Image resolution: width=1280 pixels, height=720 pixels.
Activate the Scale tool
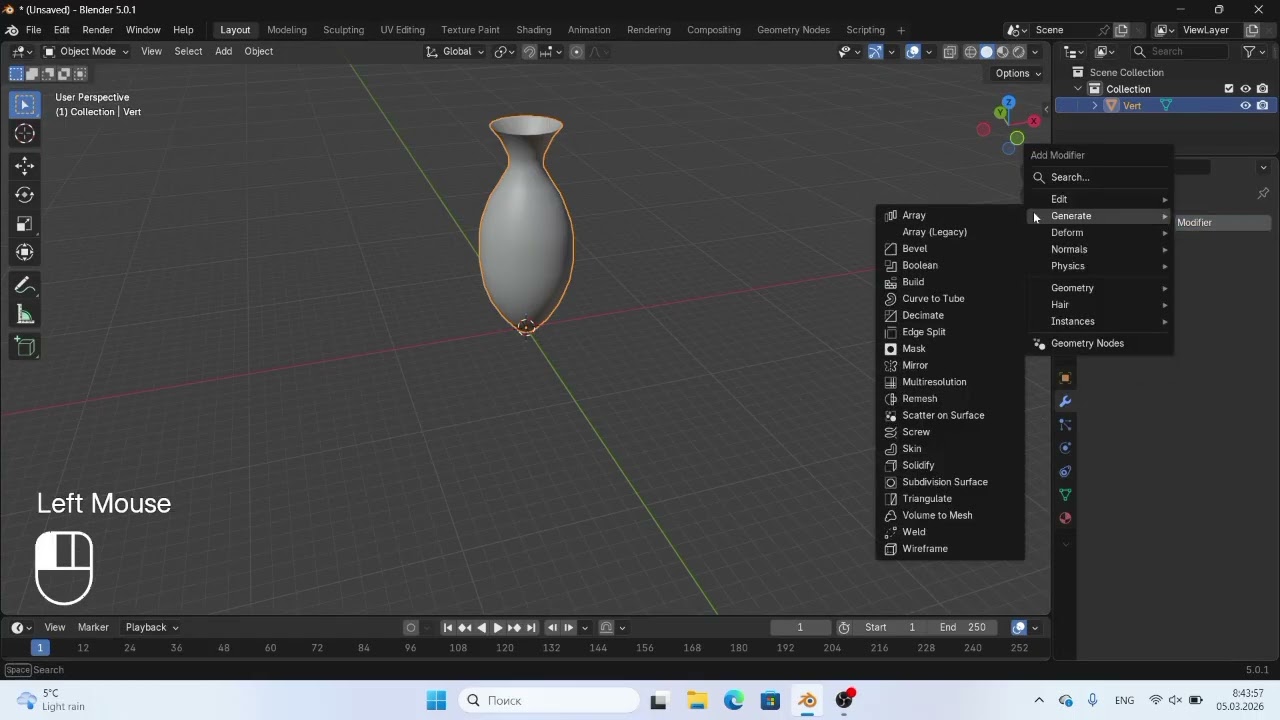pos(25,224)
